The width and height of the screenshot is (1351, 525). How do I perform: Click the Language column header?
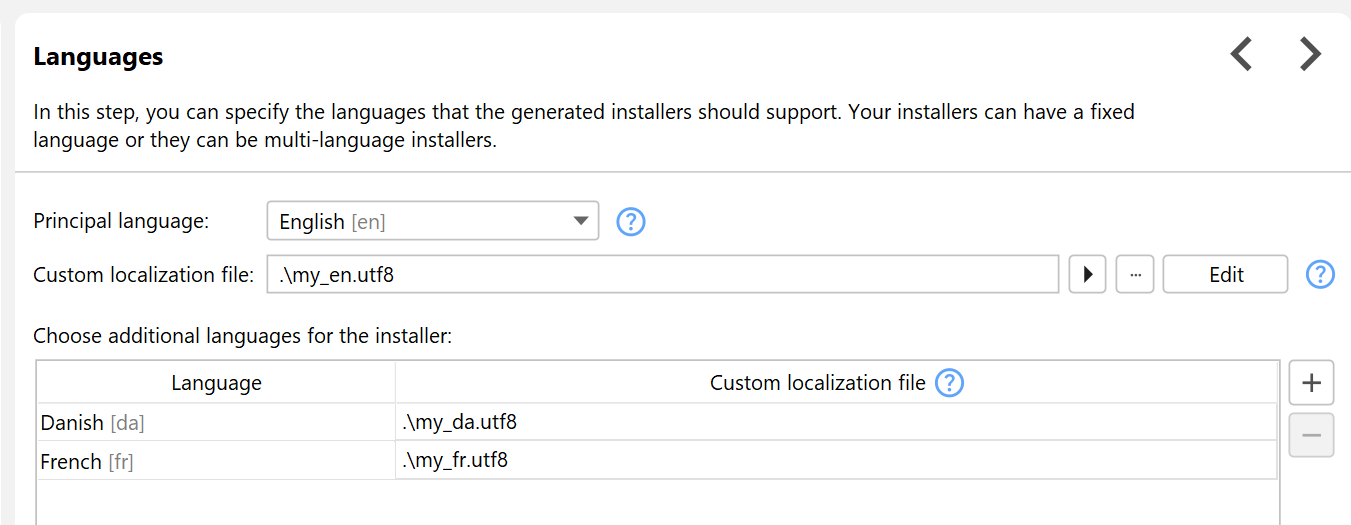pyautogui.click(x=216, y=383)
